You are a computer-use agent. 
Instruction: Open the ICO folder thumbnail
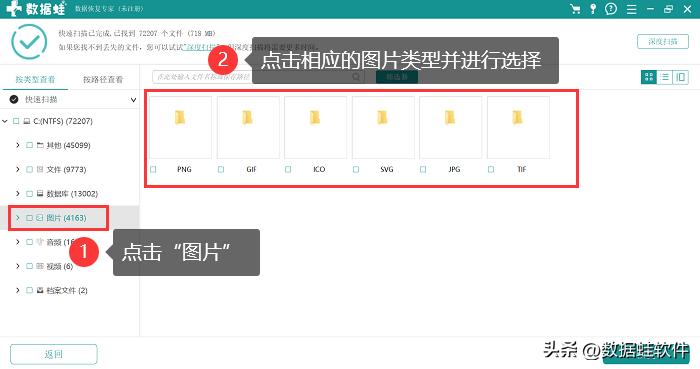pyautogui.click(x=315, y=128)
